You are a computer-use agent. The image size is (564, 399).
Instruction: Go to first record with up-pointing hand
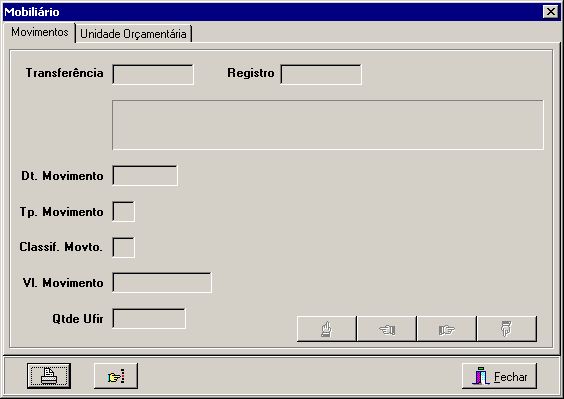click(327, 329)
